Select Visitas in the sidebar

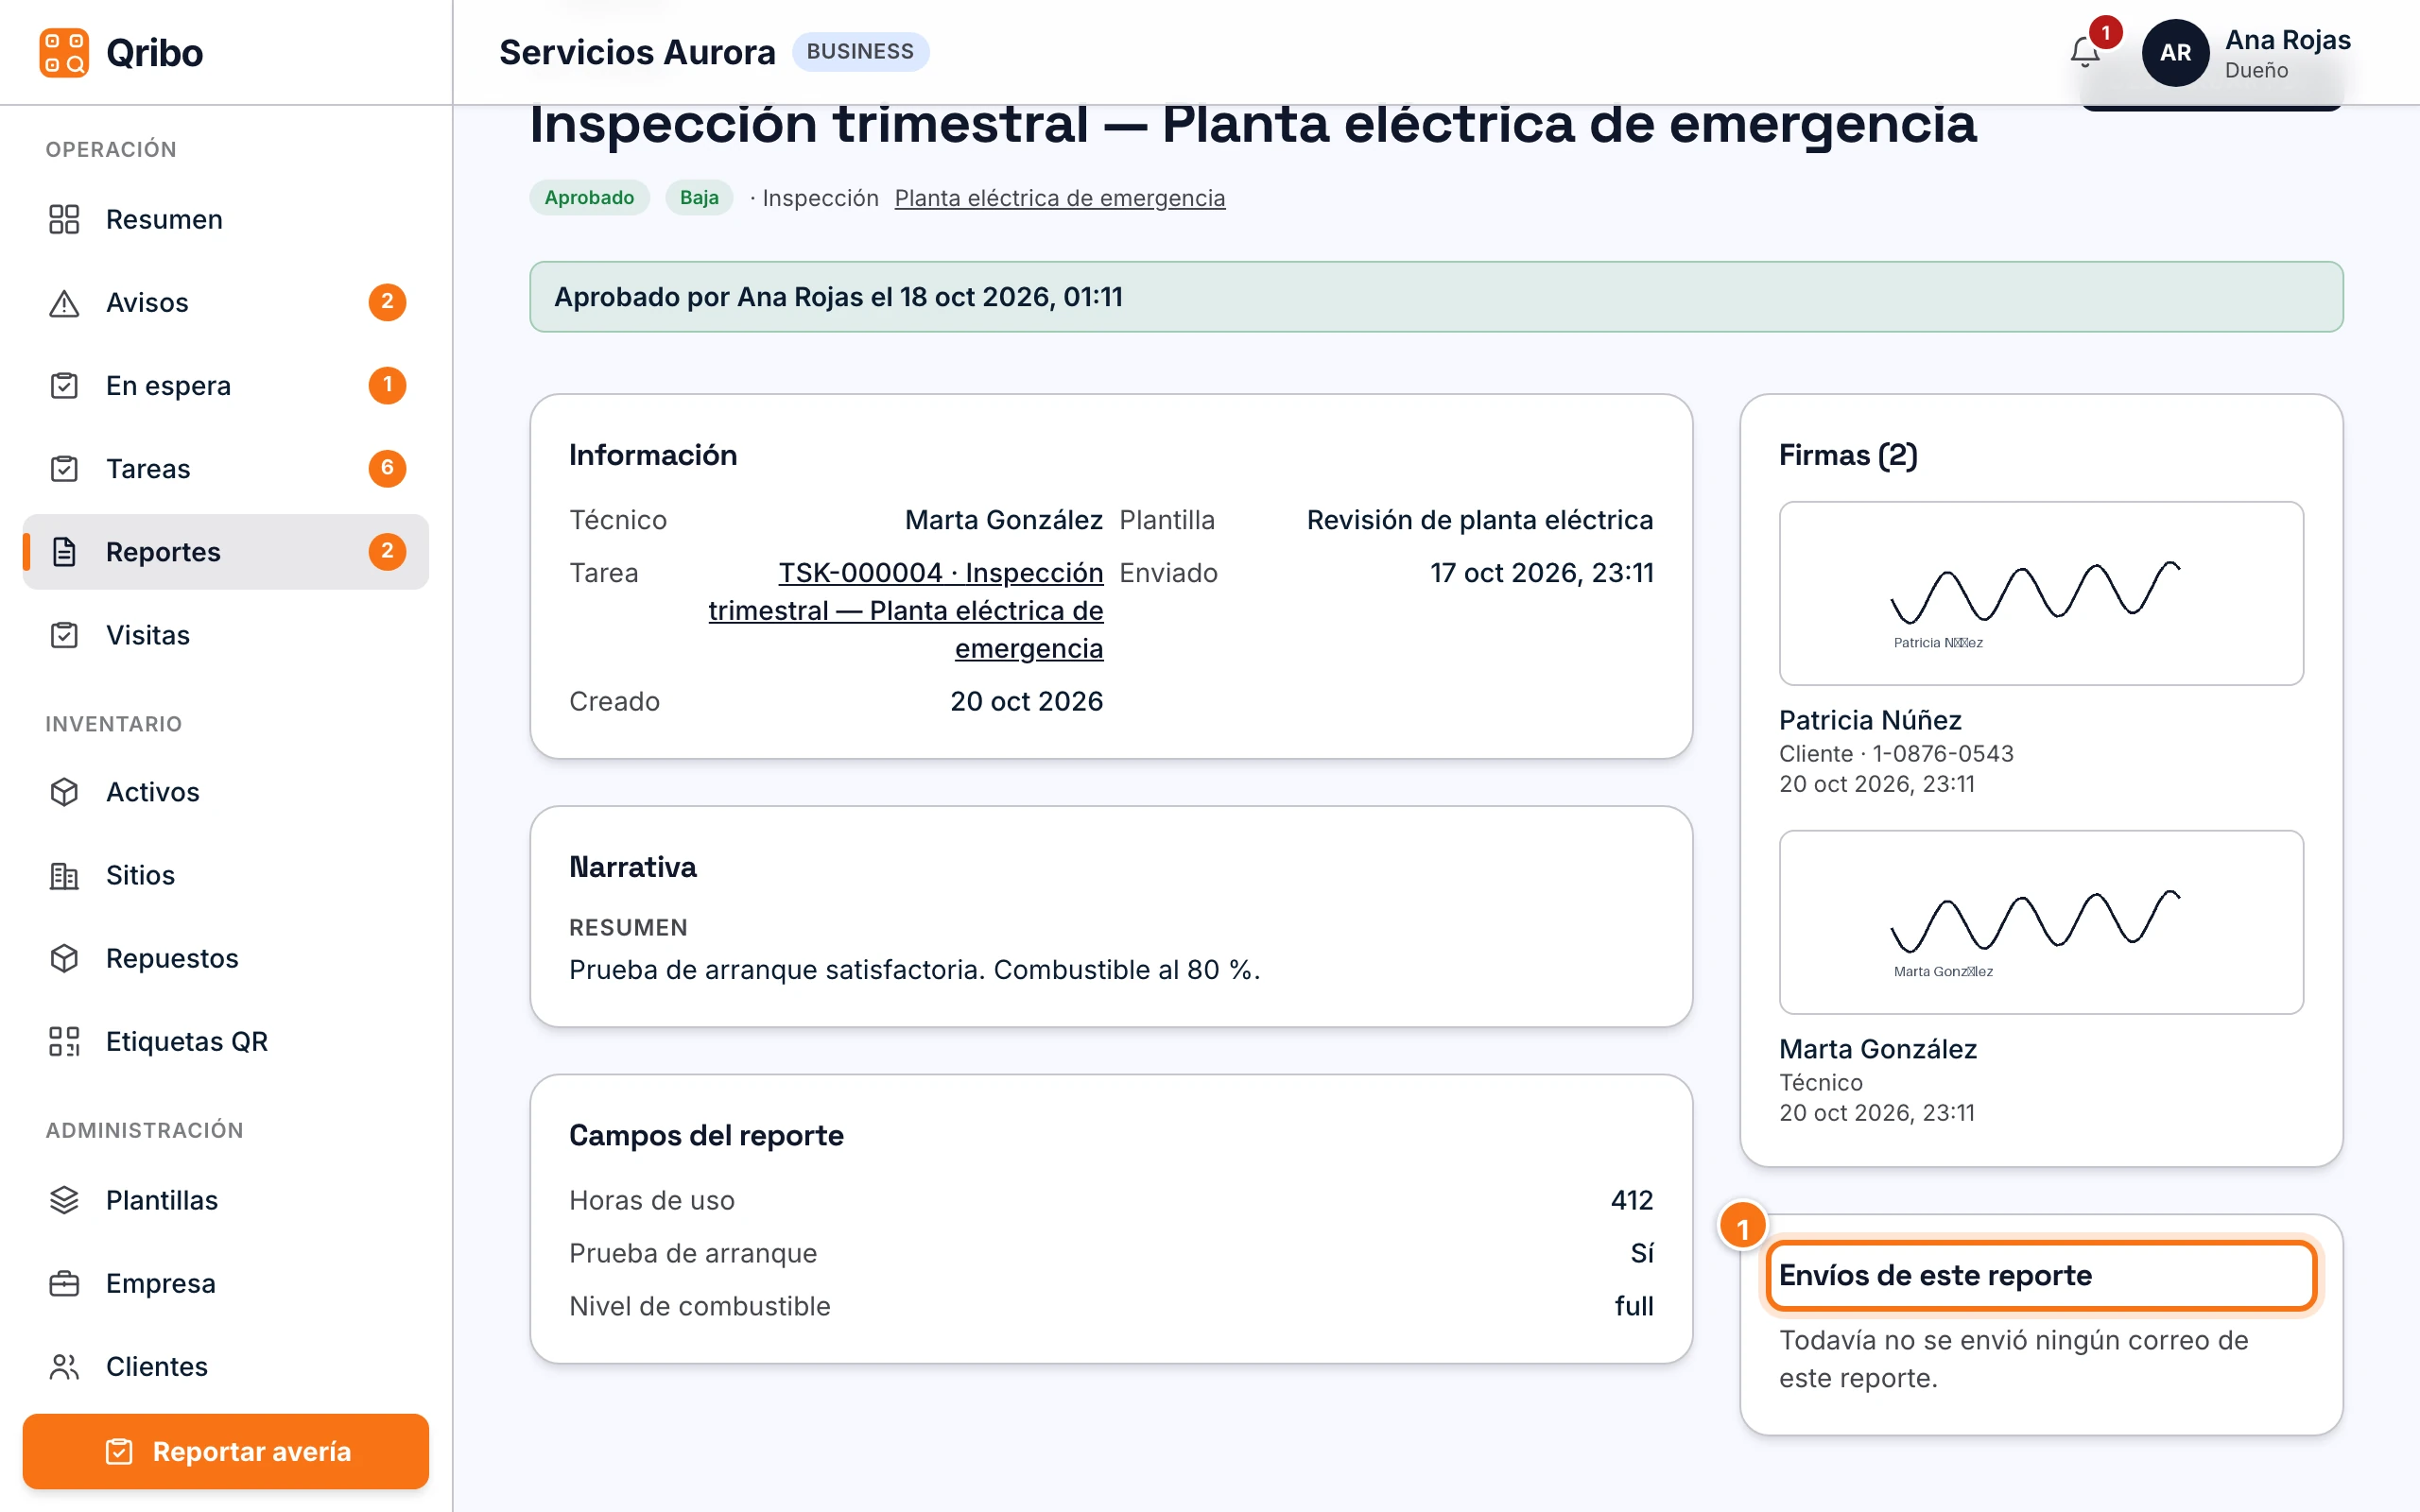(226, 634)
